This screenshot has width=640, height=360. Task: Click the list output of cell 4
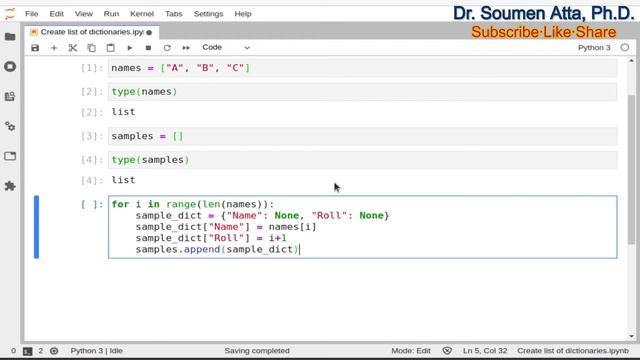[x=123, y=180]
